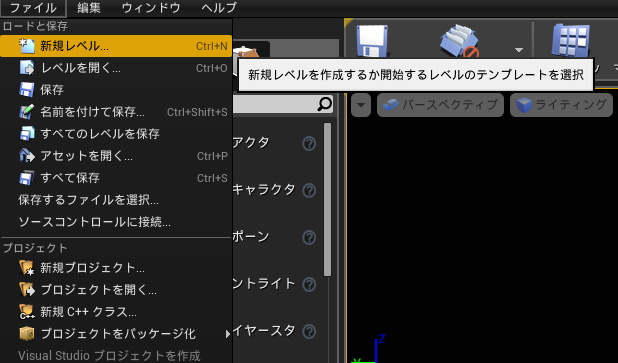Click the new project folder icon
Viewport: 618px width, 363px height.
[x=27, y=268]
